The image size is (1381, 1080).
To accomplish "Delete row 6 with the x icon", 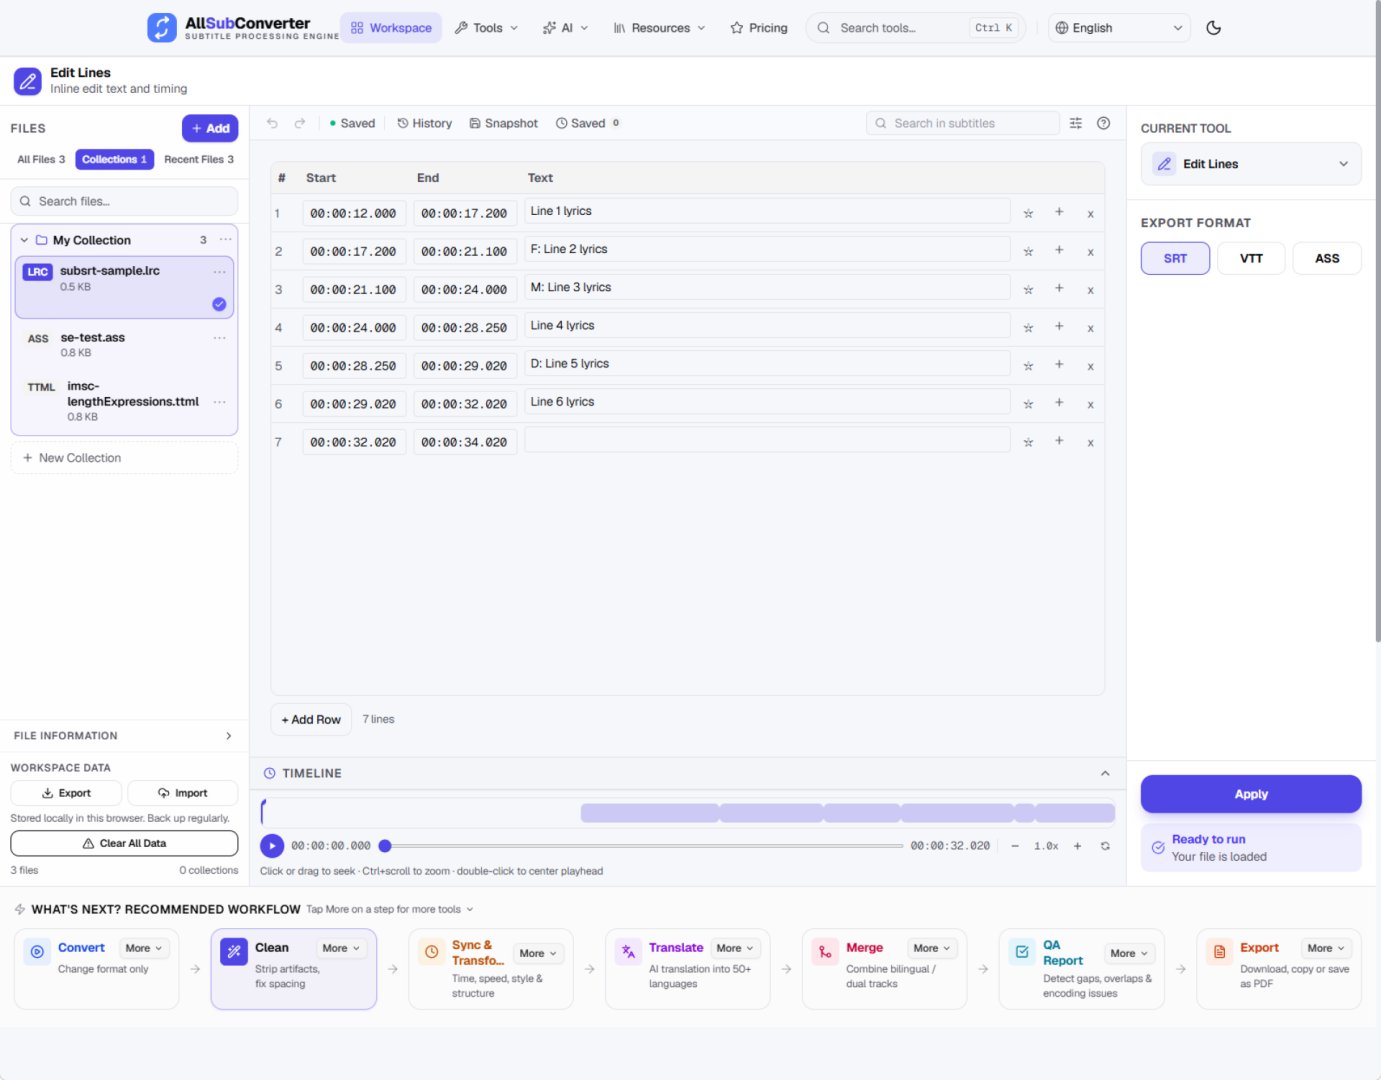I will pos(1090,405).
